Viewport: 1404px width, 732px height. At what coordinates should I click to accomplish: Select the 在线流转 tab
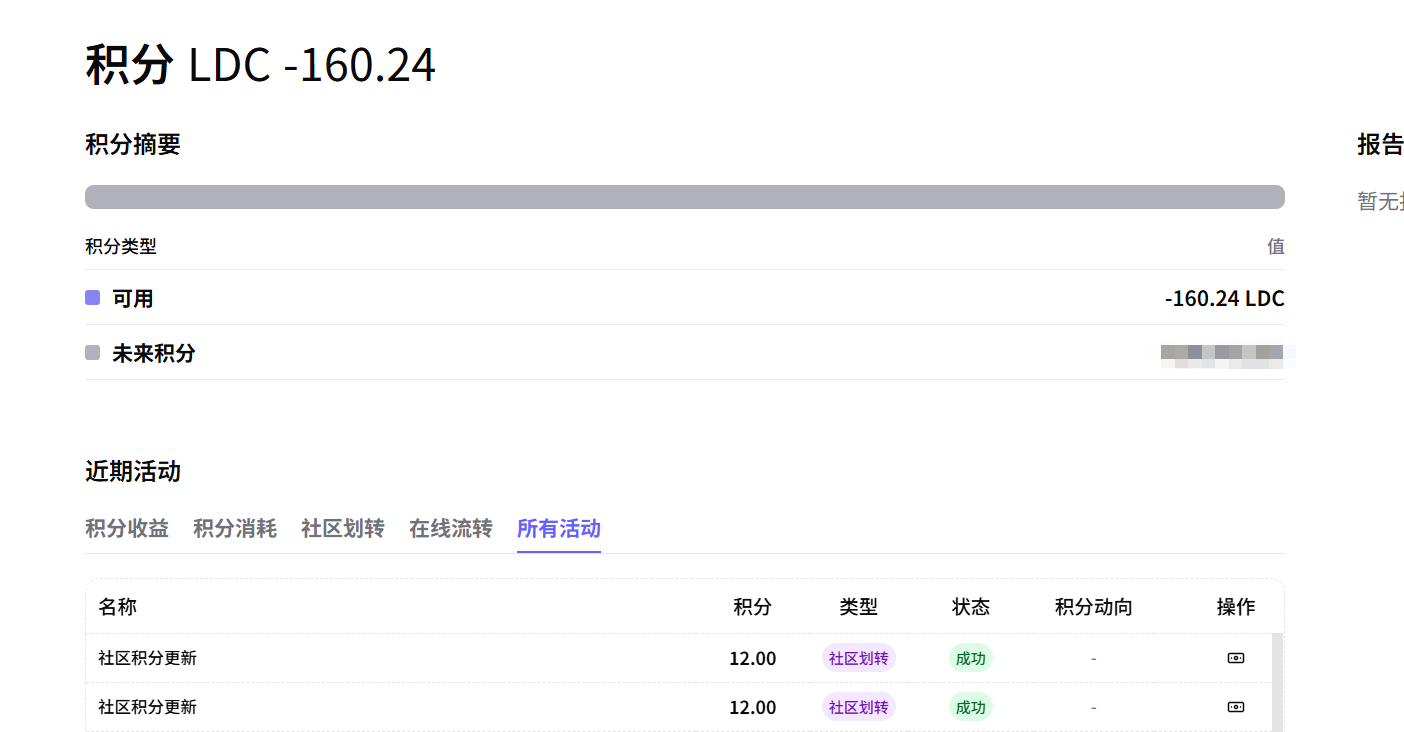[x=451, y=528]
